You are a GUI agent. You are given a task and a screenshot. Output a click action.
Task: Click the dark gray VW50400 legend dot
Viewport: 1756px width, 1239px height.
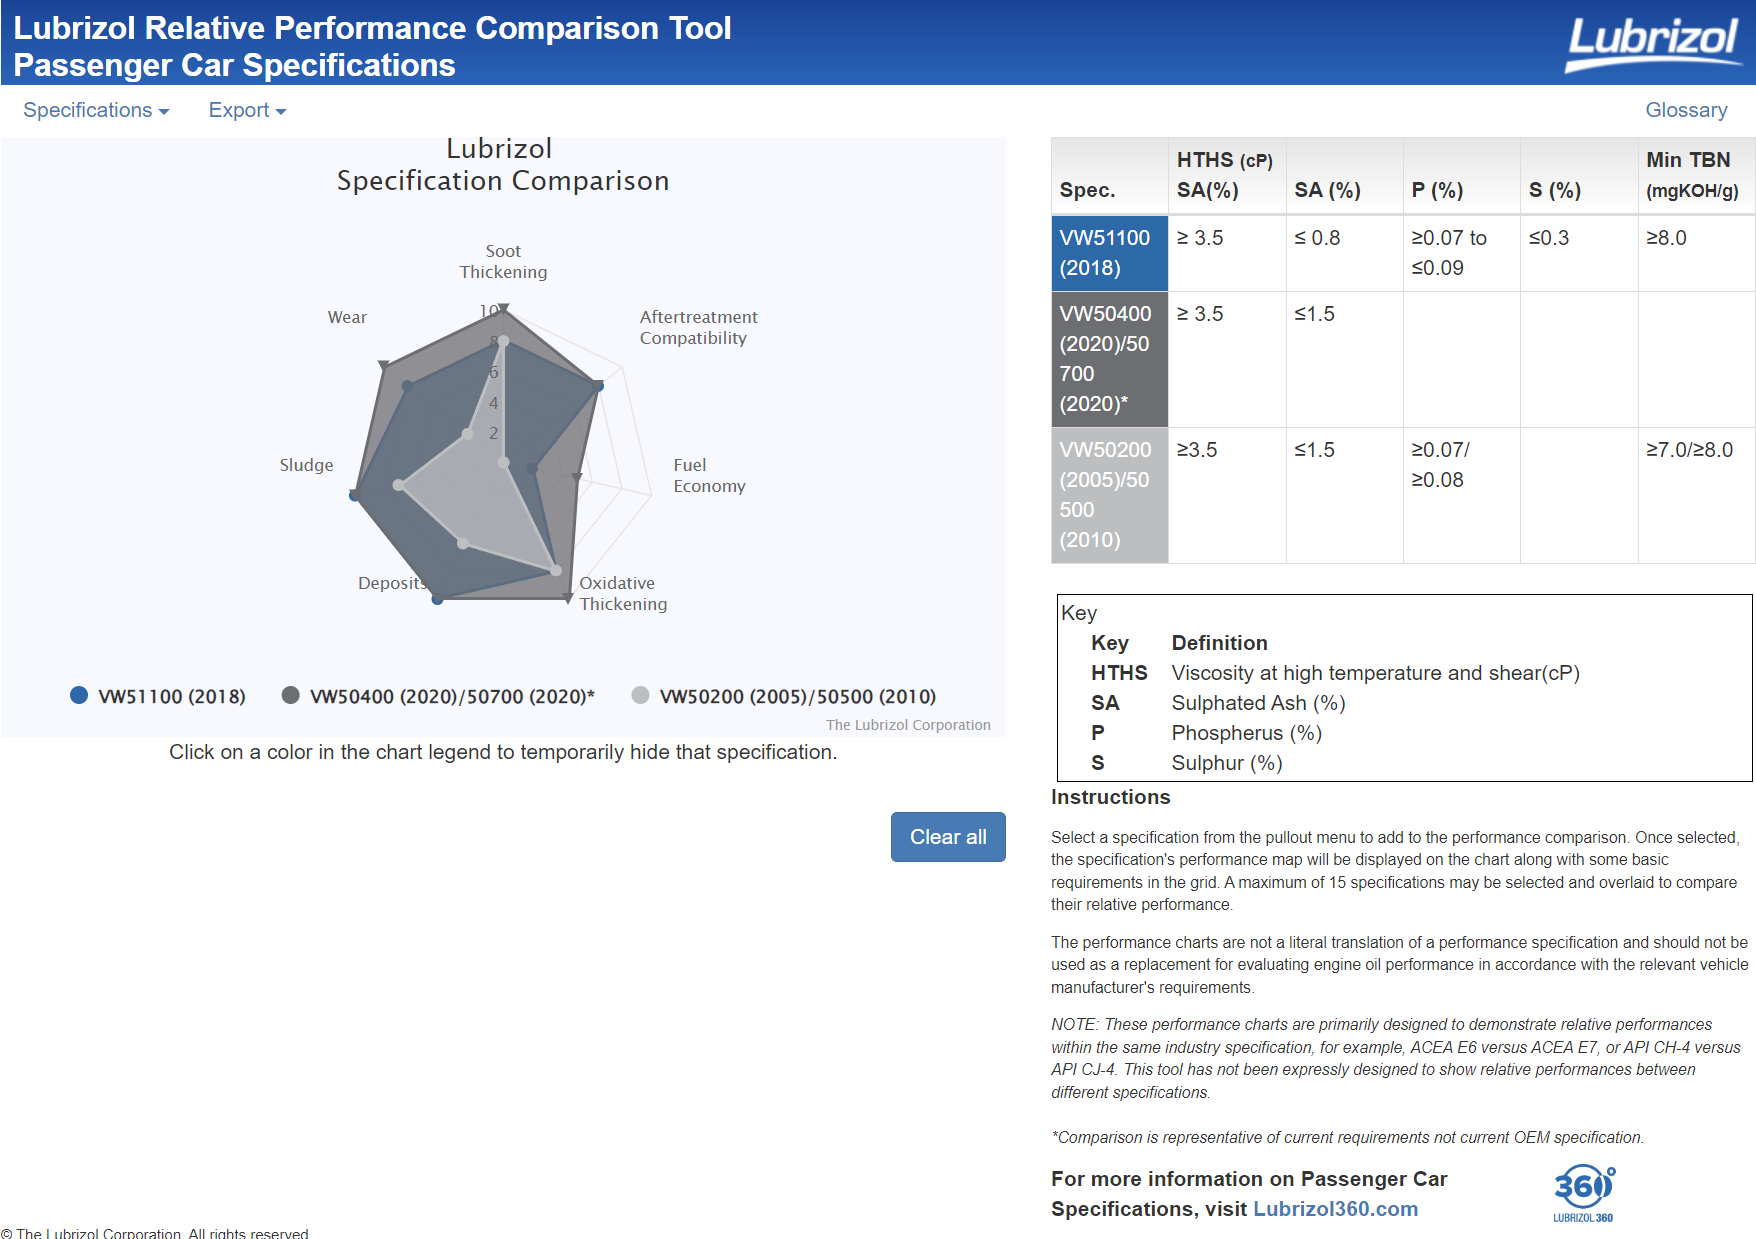[x=291, y=695]
